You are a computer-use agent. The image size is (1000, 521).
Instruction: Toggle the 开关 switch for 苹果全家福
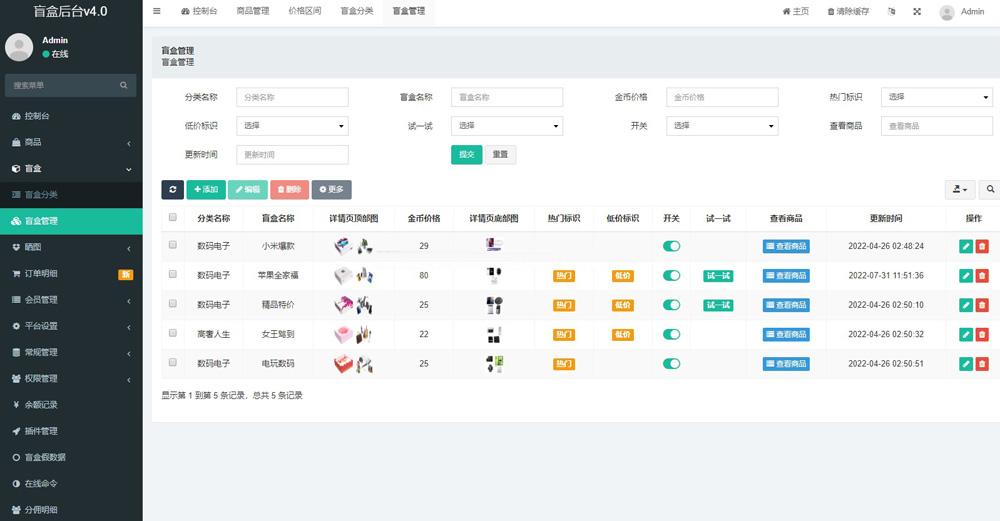click(671, 275)
